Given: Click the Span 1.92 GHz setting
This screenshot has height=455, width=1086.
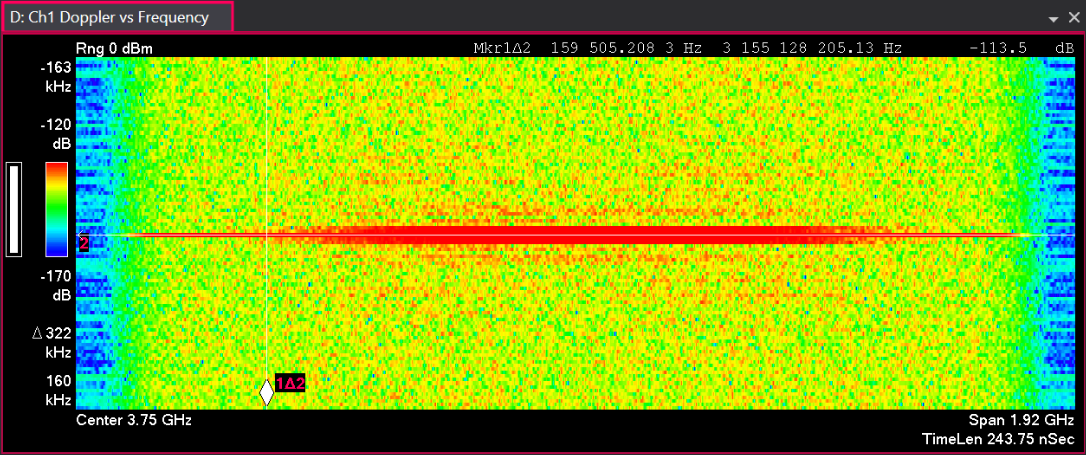Looking at the screenshot, I should [1021, 420].
